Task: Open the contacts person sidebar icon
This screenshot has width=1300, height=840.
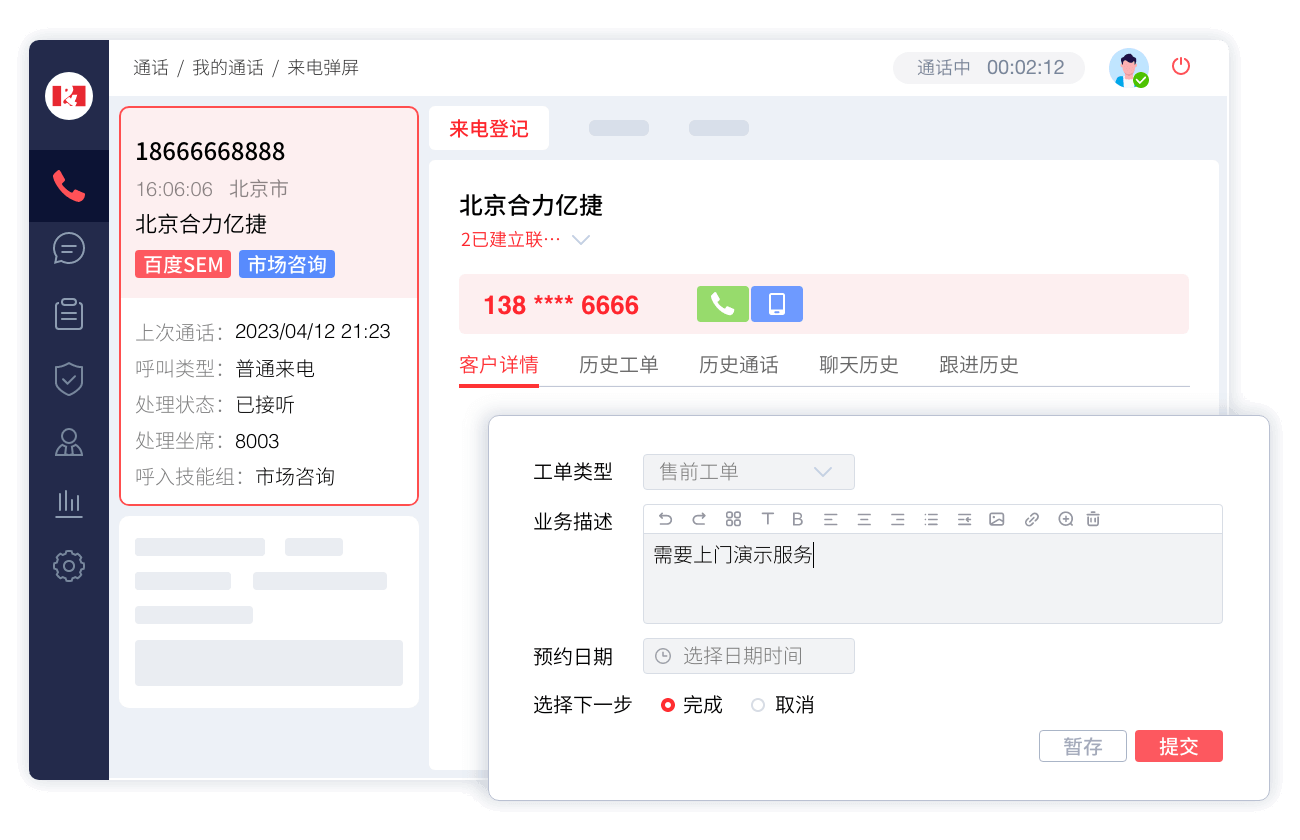Action: pyautogui.click(x=69, y=442)
